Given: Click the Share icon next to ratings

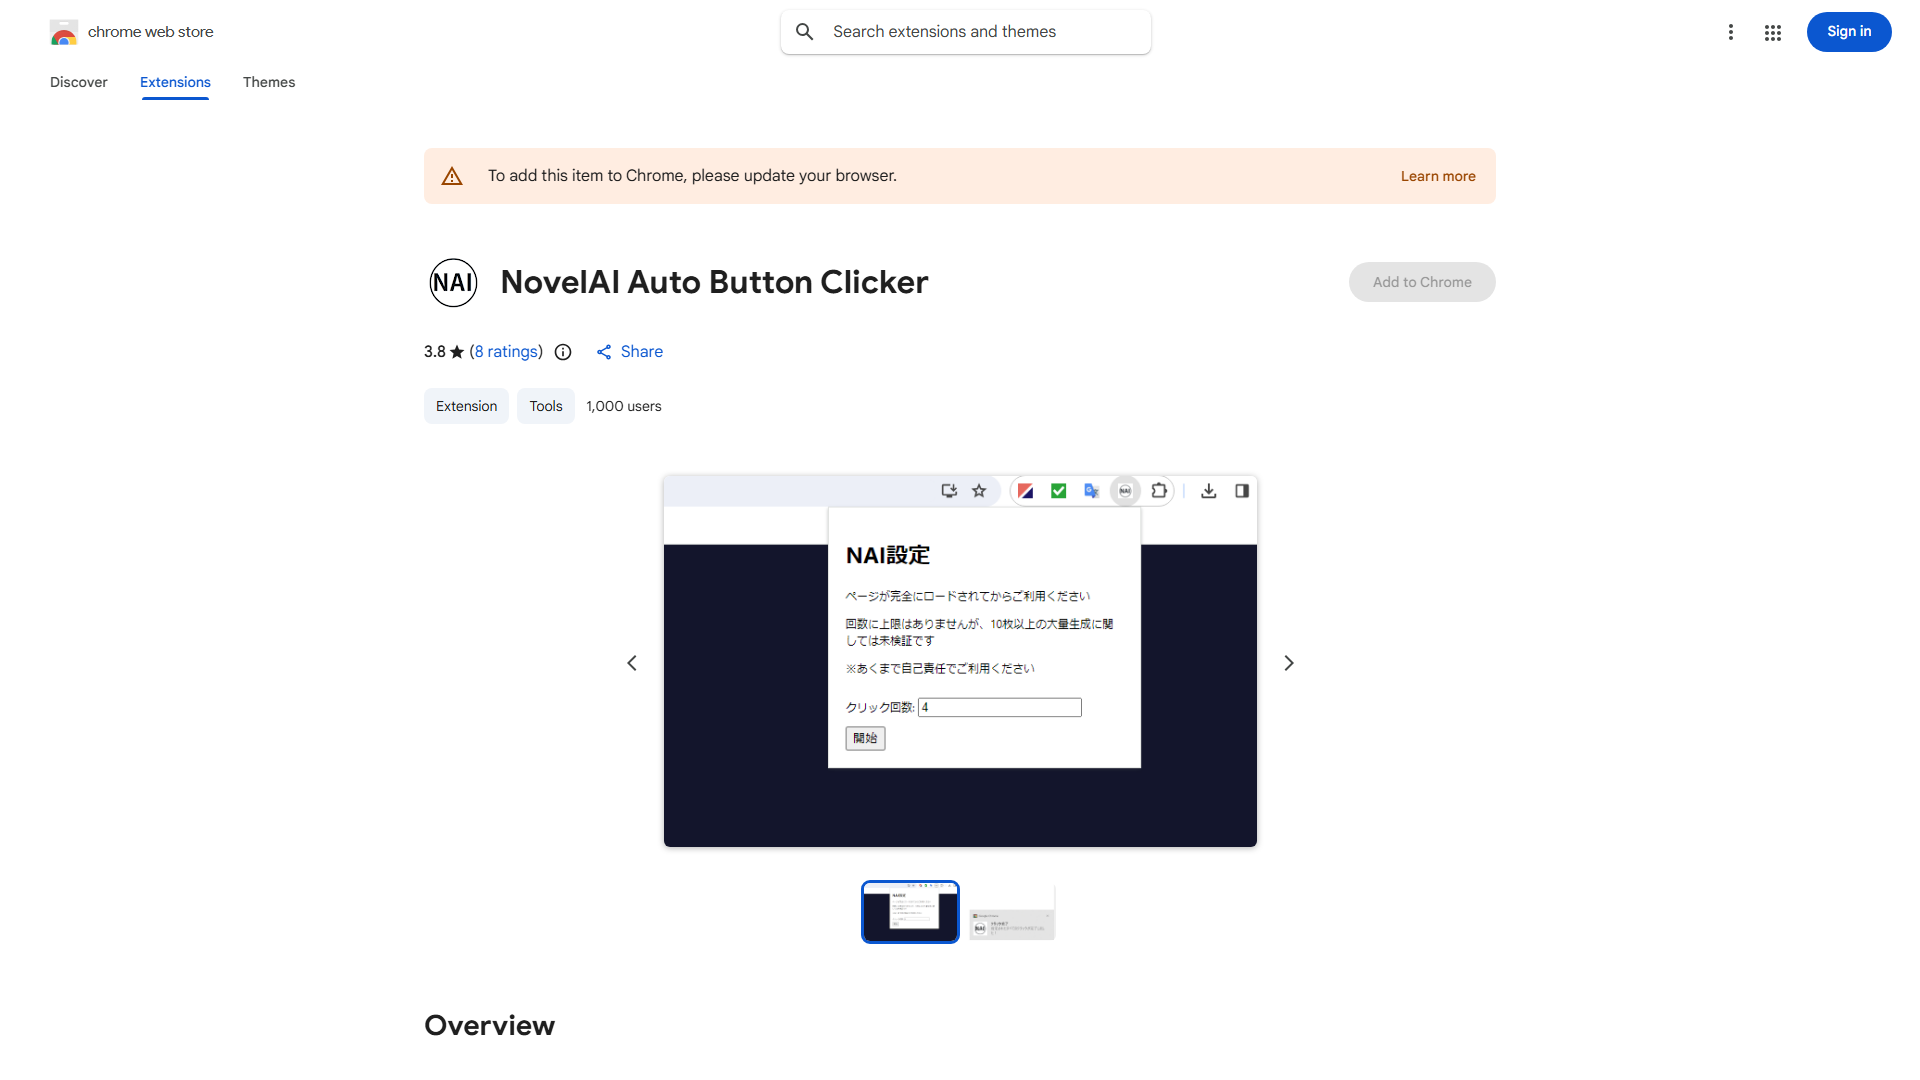Looking at the screenshot, I should (x=604, y=352).
